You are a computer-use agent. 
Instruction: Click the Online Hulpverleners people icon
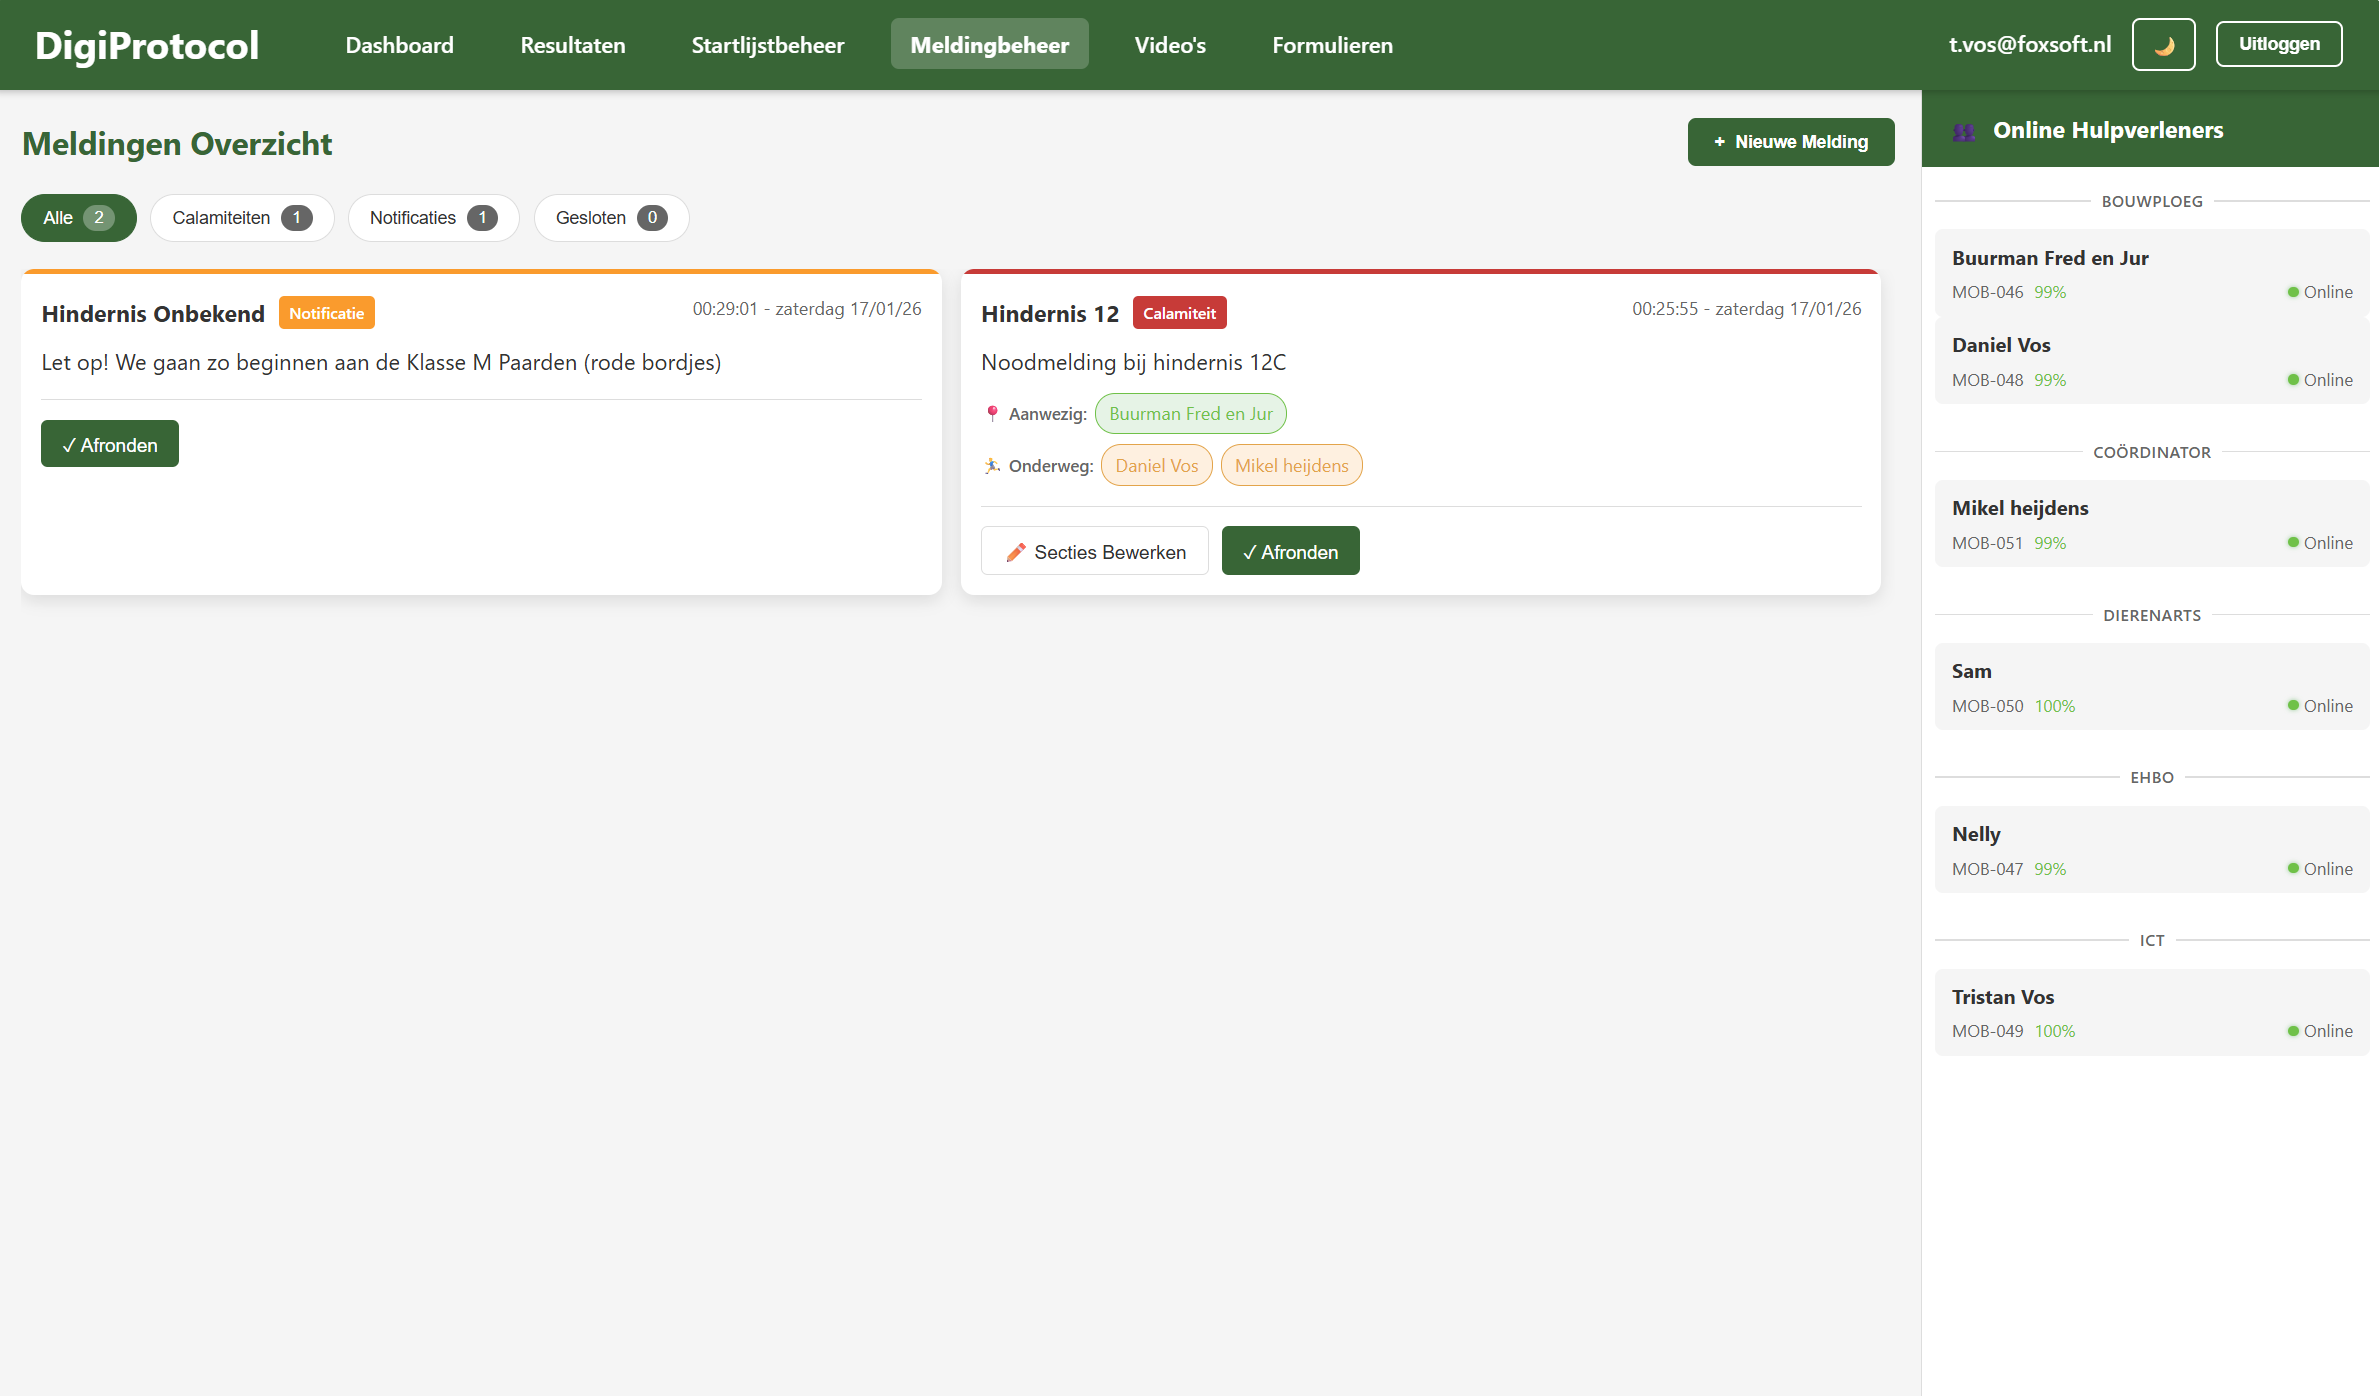pos(1964,131)
